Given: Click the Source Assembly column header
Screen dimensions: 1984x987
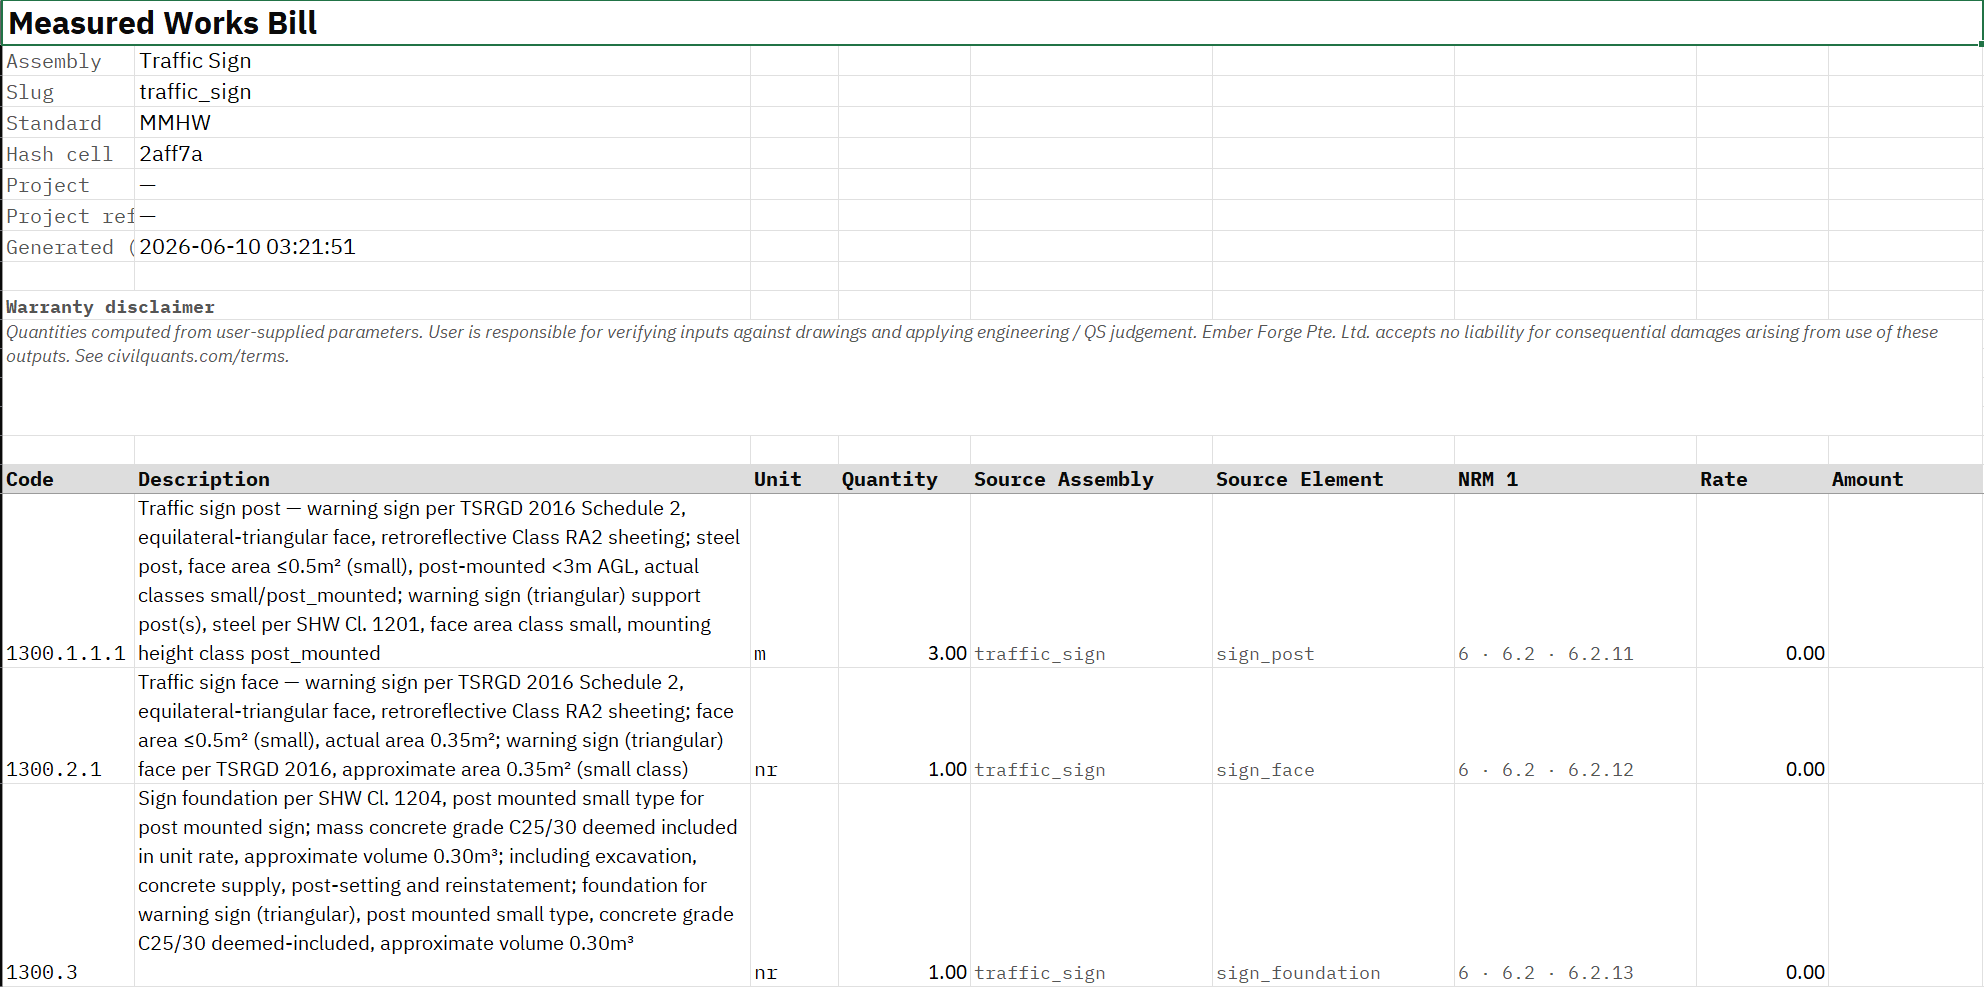Looking at the screenshot, I should coord(1091,479).
